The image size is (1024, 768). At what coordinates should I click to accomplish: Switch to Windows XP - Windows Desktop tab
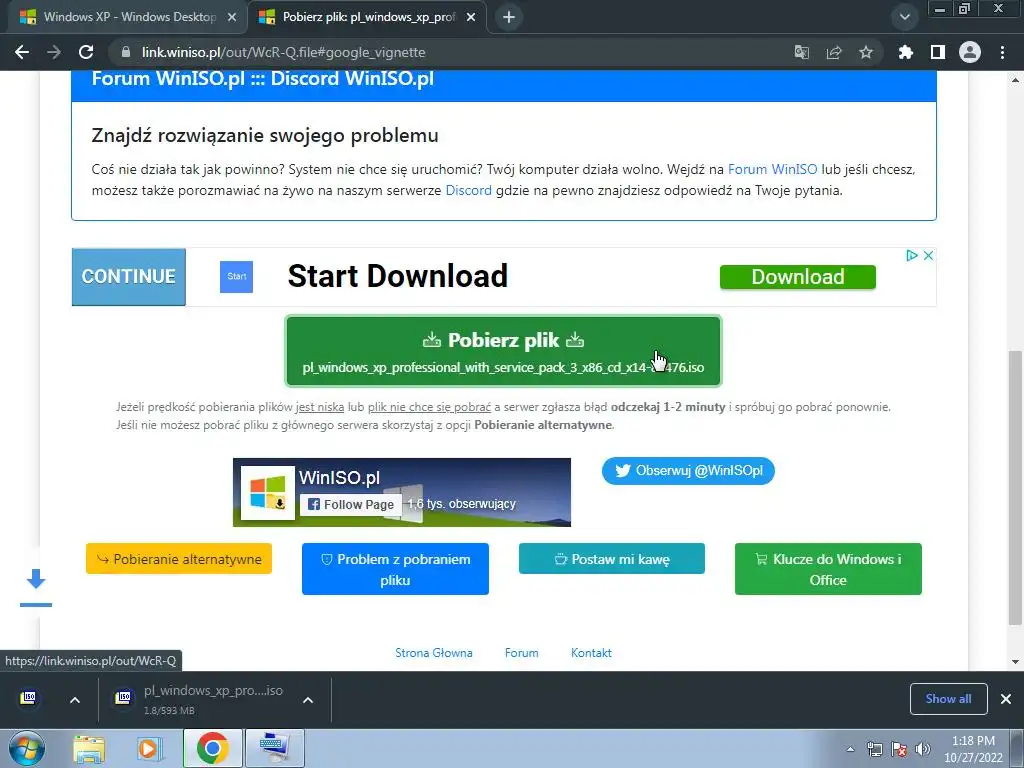pyautogui.click(x=129, y=17)
